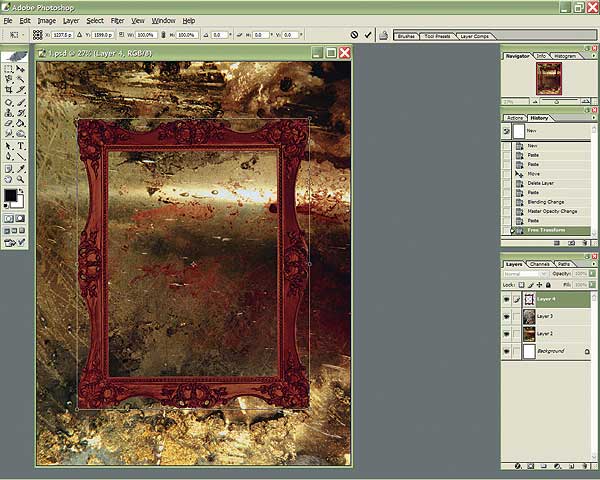Image resolution: width=600 pixels, height=480 pixels.
Task: Open the Brushes palette tab
Action: (x=406, y=35)
